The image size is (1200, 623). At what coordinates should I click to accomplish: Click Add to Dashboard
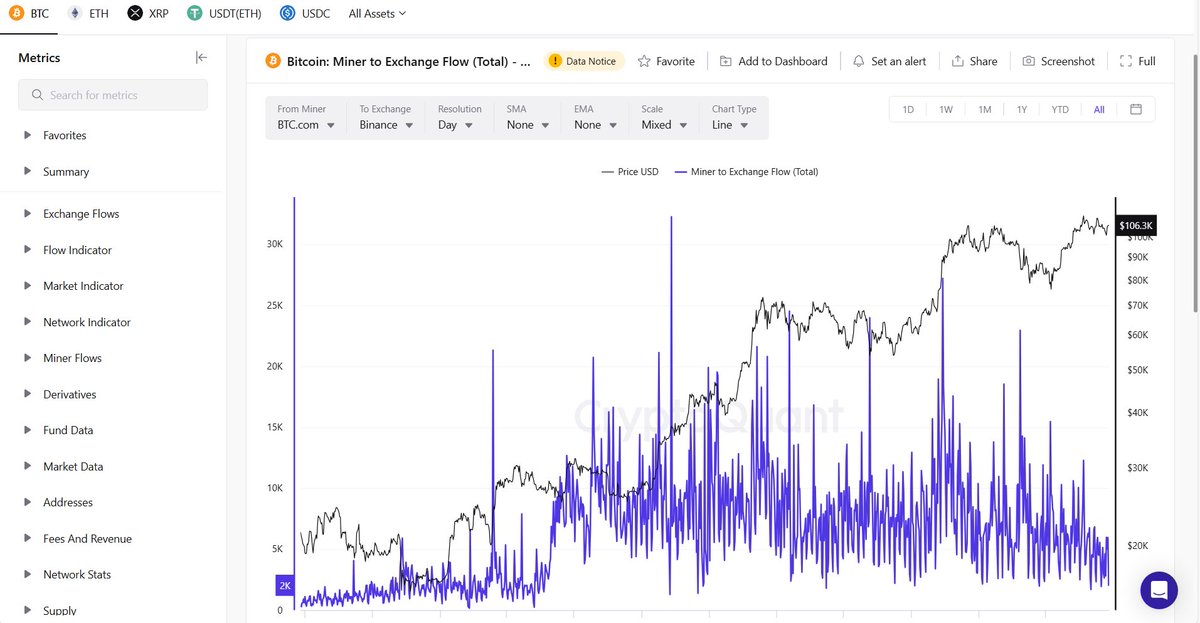[773, 61]
